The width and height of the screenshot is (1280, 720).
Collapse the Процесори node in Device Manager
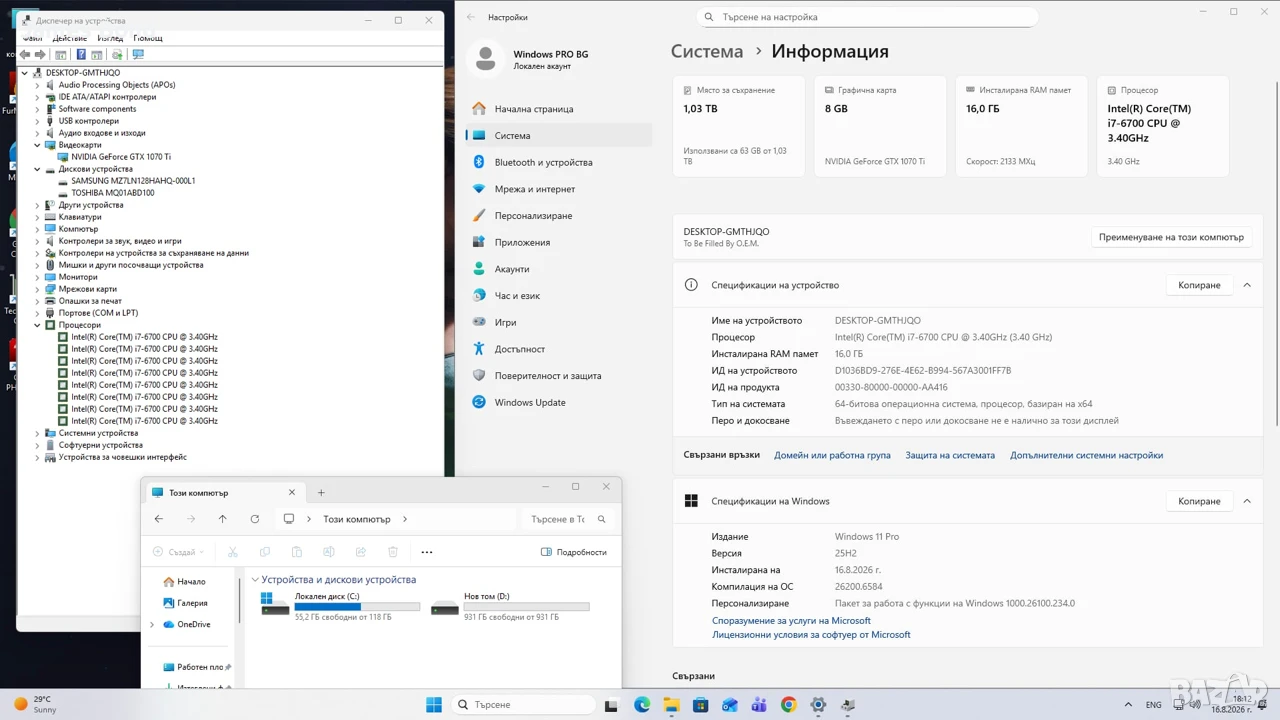[38, 325]
